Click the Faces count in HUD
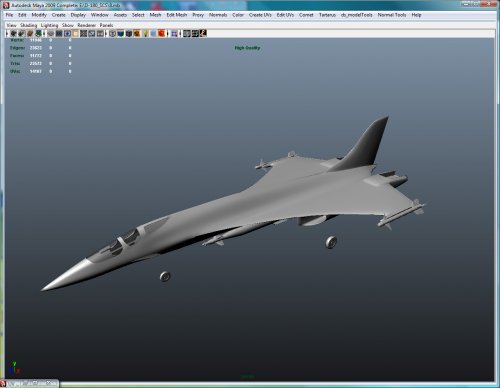Screen dimensions: 500x388 click(x=36, y=56)
